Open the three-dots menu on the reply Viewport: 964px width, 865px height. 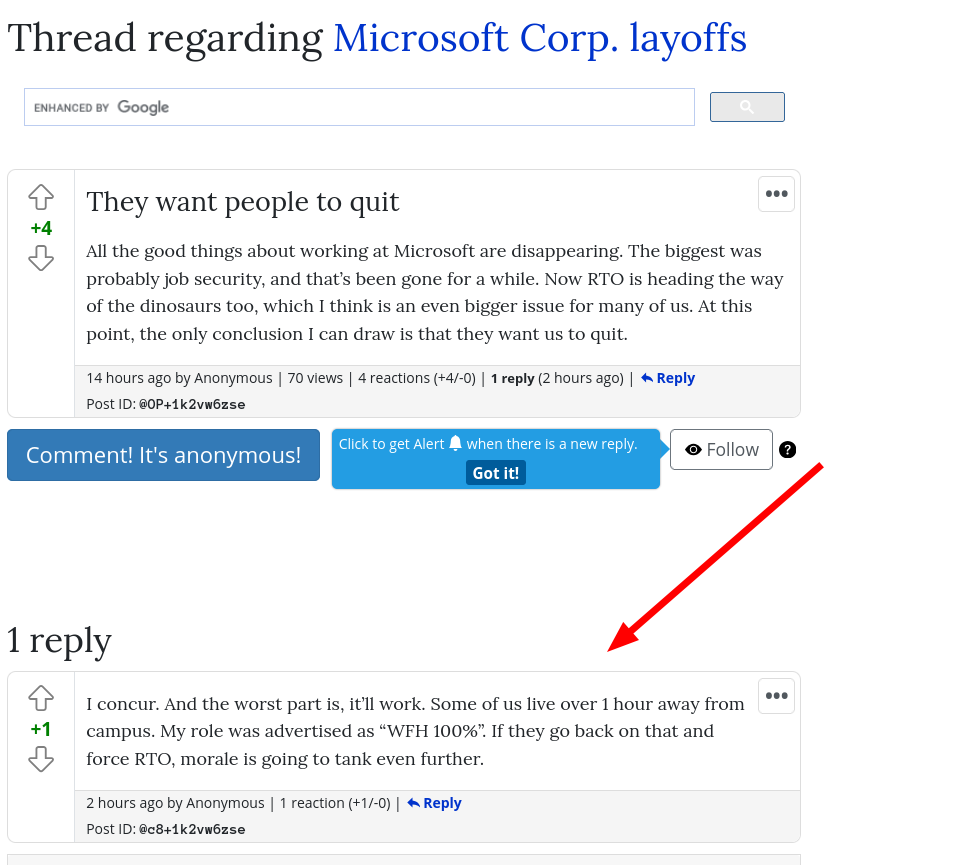(x=776, y=696)
